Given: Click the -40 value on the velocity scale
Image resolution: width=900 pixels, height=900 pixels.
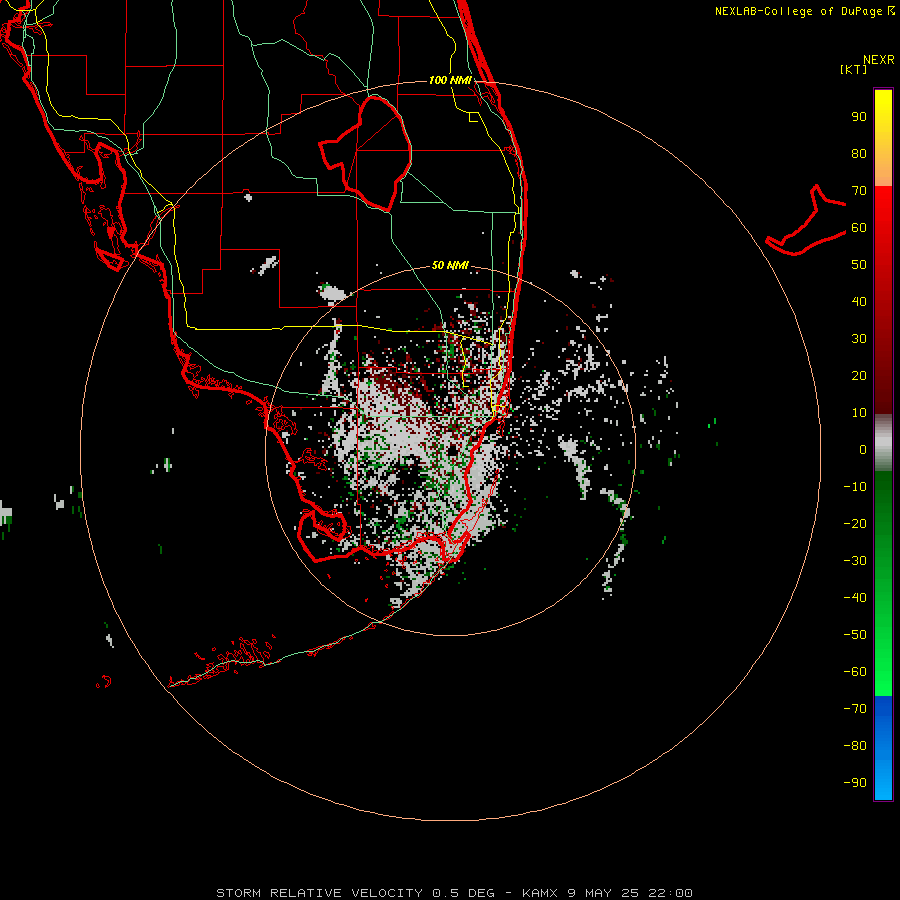Looking at the screenshot, I should pos(855,598).
